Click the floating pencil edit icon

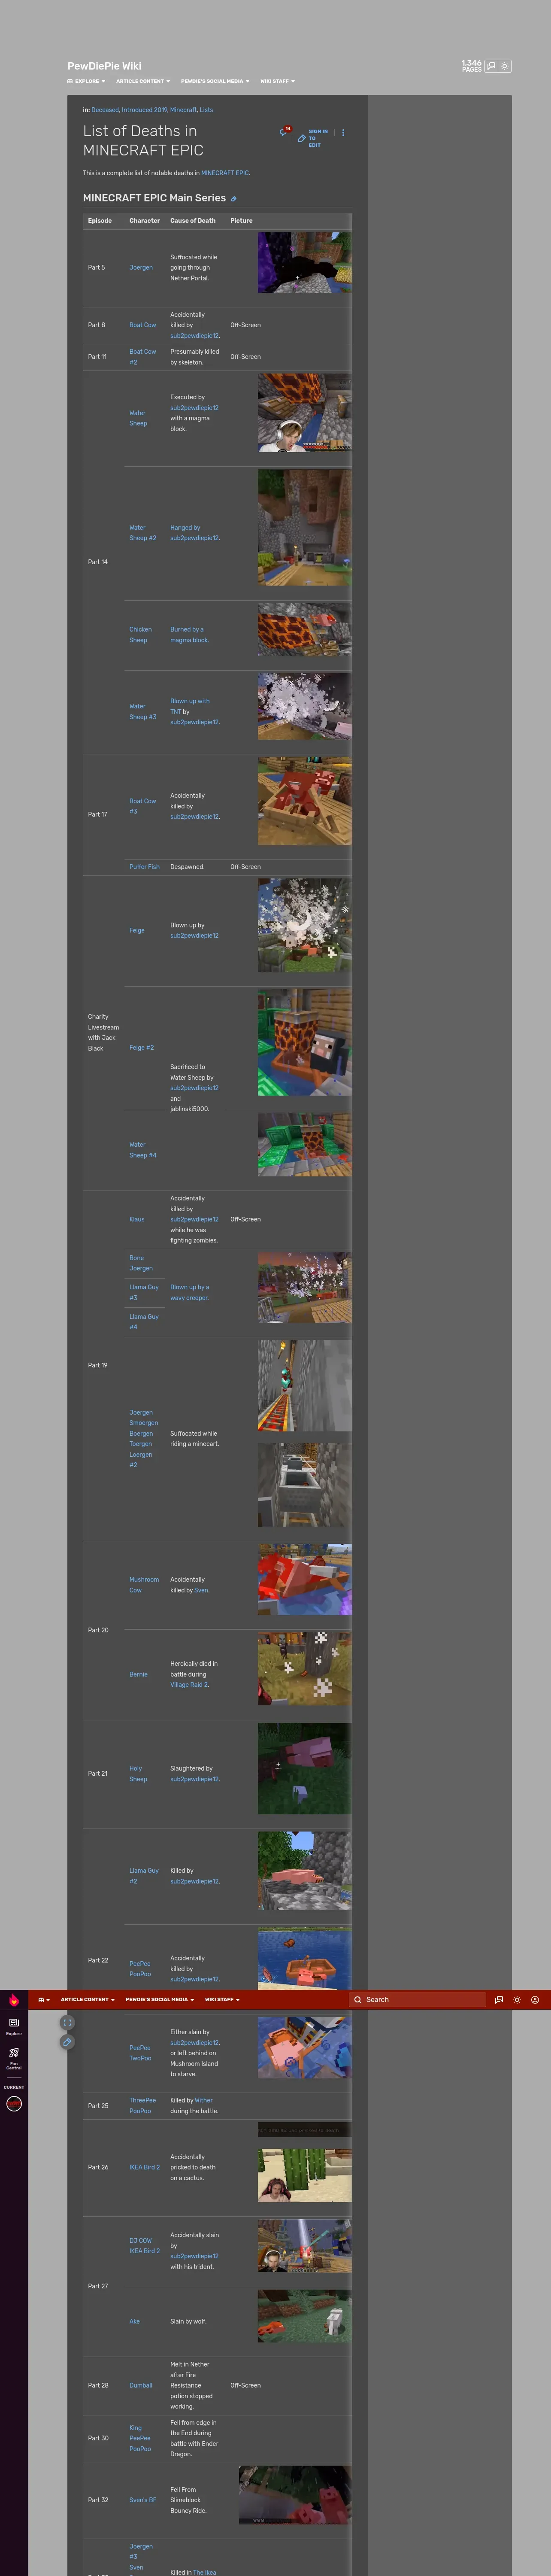[x=67, y=2042]
